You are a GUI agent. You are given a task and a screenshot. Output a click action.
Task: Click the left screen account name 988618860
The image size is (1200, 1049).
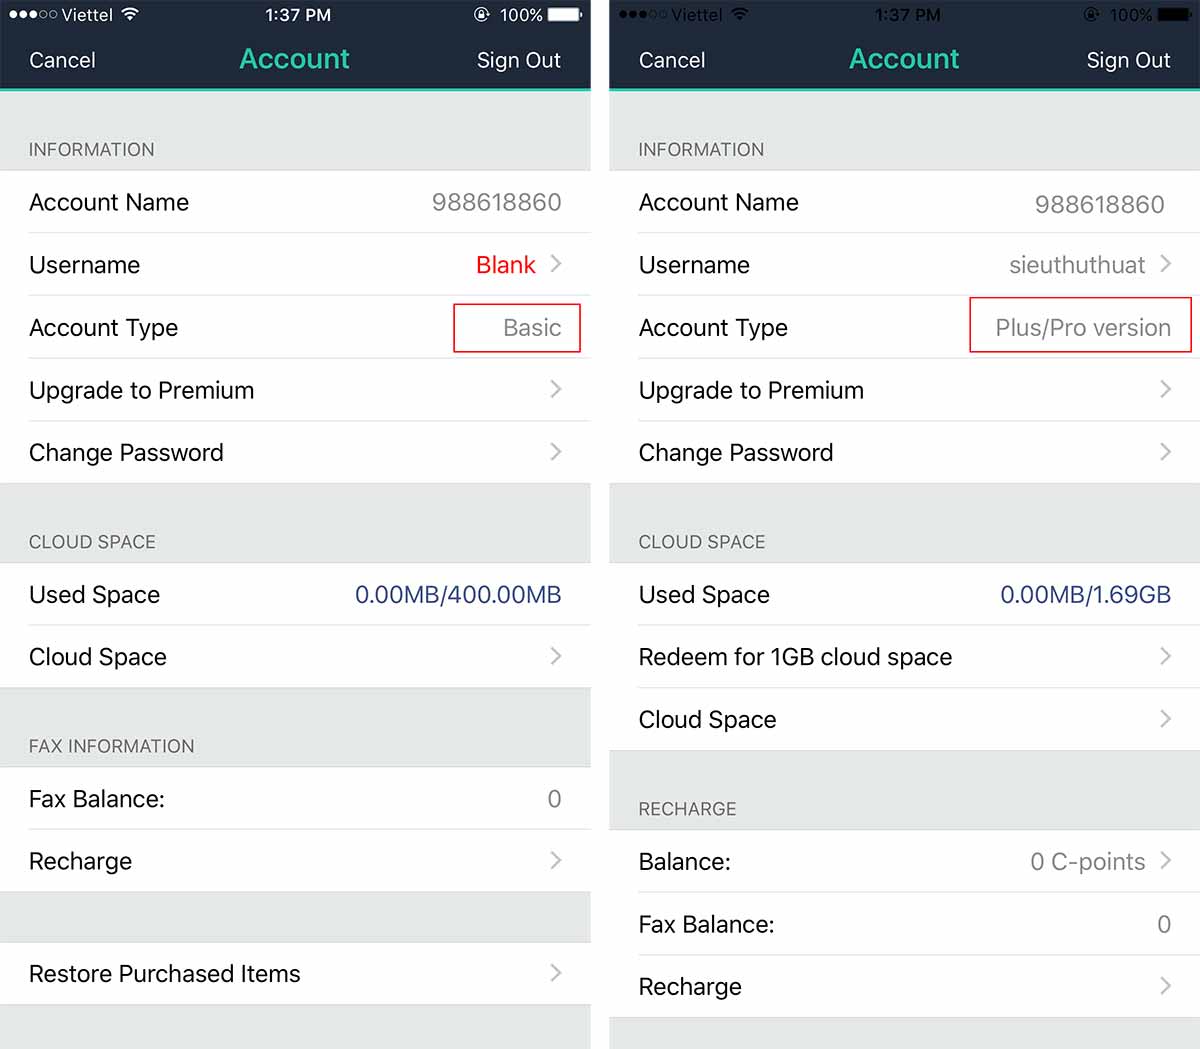(496, 202)
